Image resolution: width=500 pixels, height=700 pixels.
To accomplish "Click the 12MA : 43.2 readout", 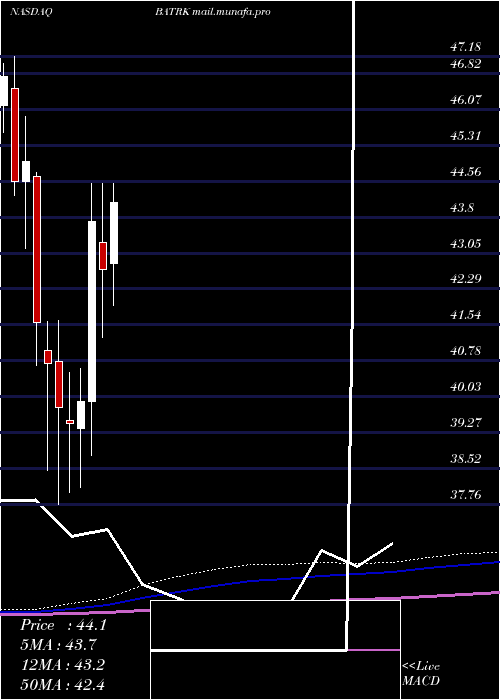I will tap(63, 665).
